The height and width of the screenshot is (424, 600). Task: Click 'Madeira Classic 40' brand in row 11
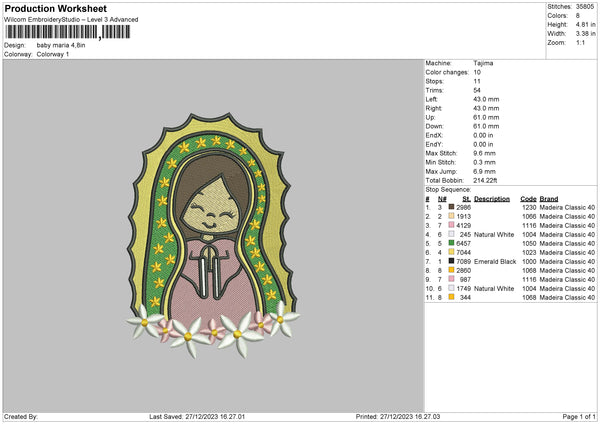pos(567,297)
